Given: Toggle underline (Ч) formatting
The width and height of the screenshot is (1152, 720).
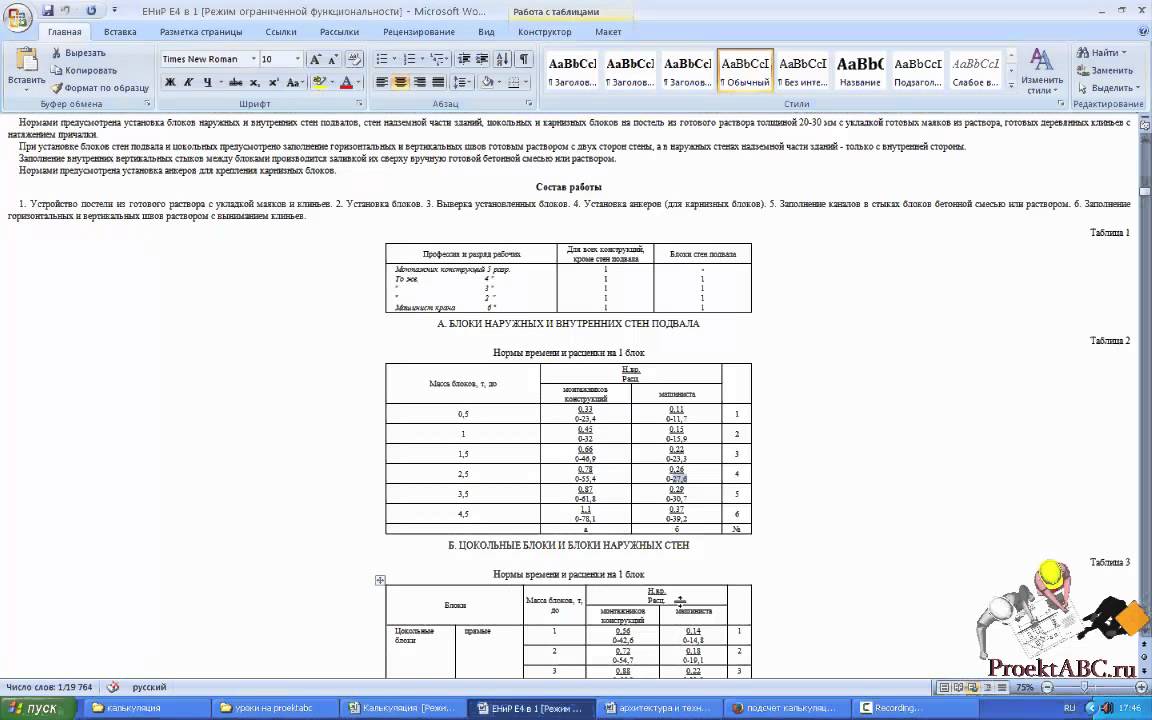Looking at the screenshot, I should click(x=207, y=82).
